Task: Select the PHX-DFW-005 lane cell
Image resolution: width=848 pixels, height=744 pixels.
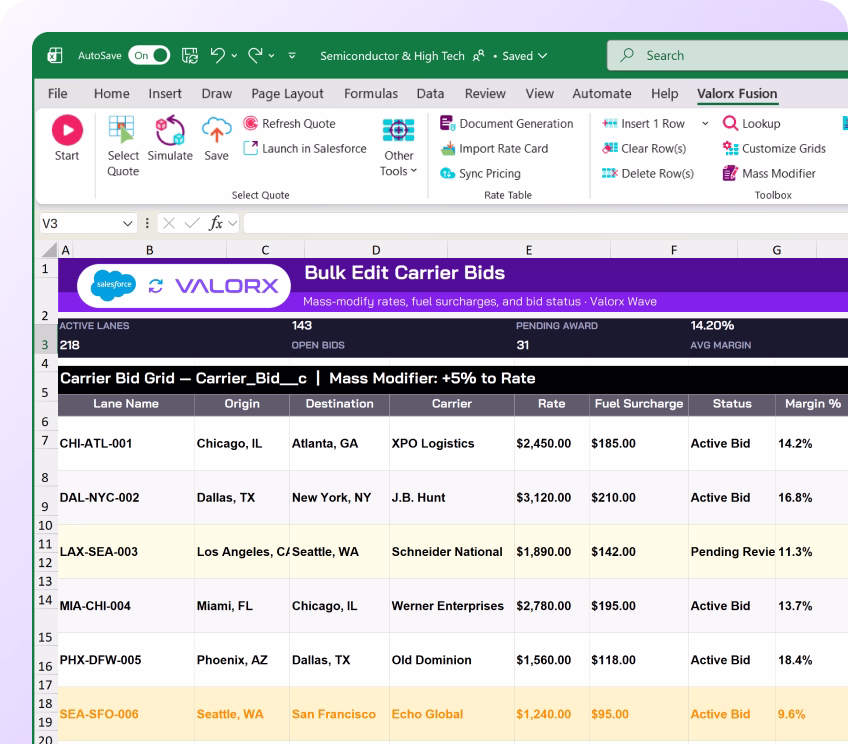Action: pyautogui.click(x=126, y=660)
